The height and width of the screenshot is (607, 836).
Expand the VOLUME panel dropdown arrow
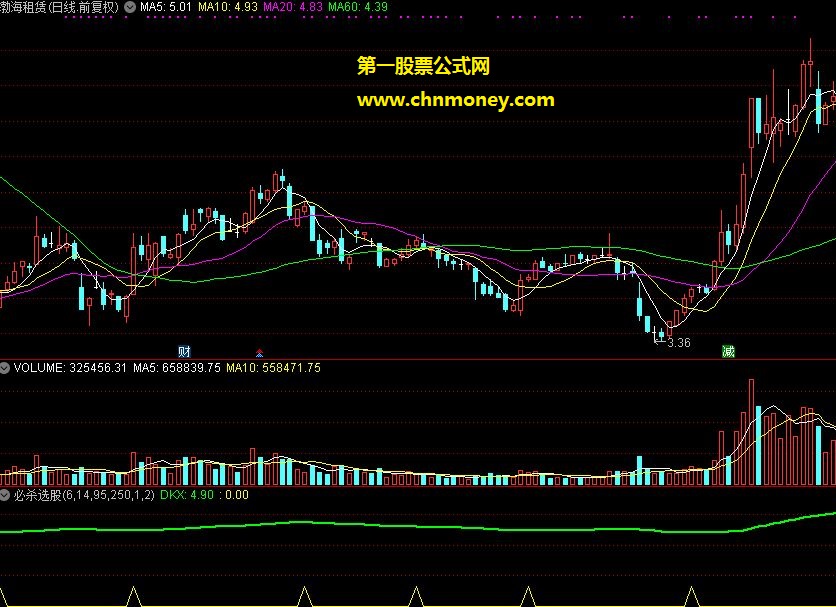tap(5, 368)
